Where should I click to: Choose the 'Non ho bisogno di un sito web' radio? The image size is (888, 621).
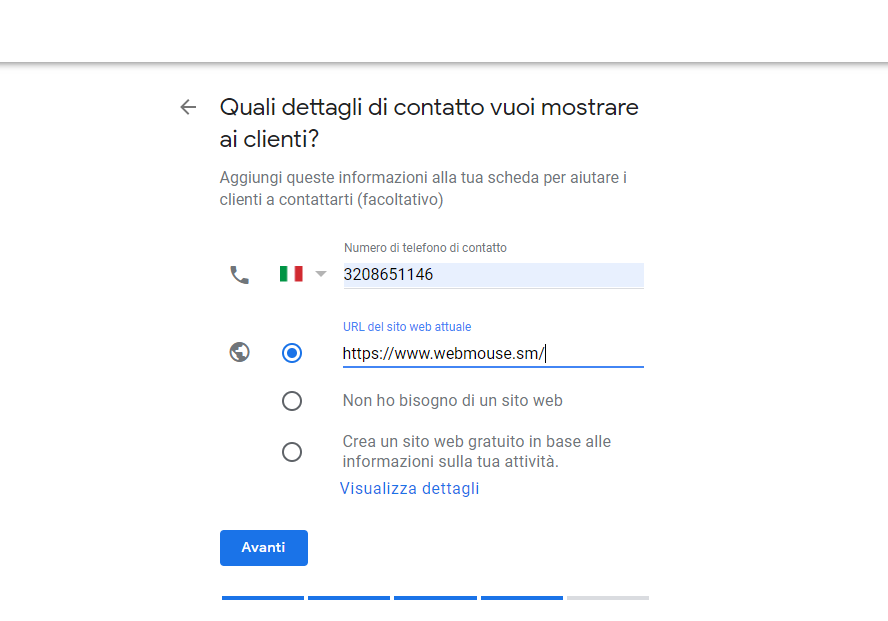click(x=292, y=401)
